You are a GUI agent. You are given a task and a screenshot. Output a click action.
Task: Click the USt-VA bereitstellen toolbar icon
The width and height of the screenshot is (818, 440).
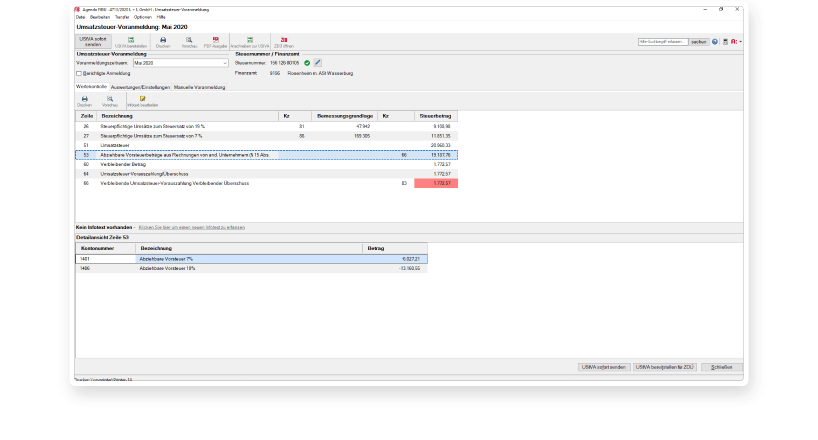(x=130, y=41)
